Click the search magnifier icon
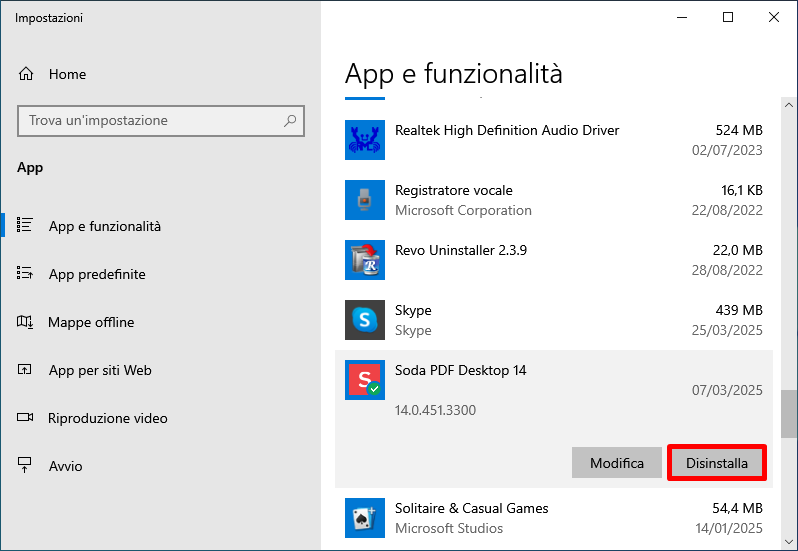Screen dimensions: 798x551 pyautogui.click(x=290, y=121)
